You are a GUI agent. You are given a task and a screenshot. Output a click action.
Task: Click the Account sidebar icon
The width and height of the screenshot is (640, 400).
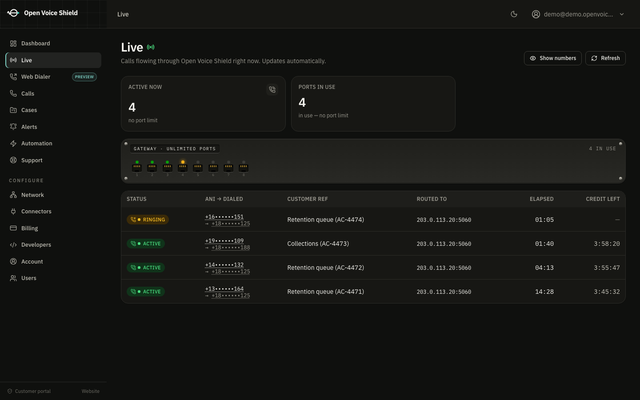coord(13,261)
